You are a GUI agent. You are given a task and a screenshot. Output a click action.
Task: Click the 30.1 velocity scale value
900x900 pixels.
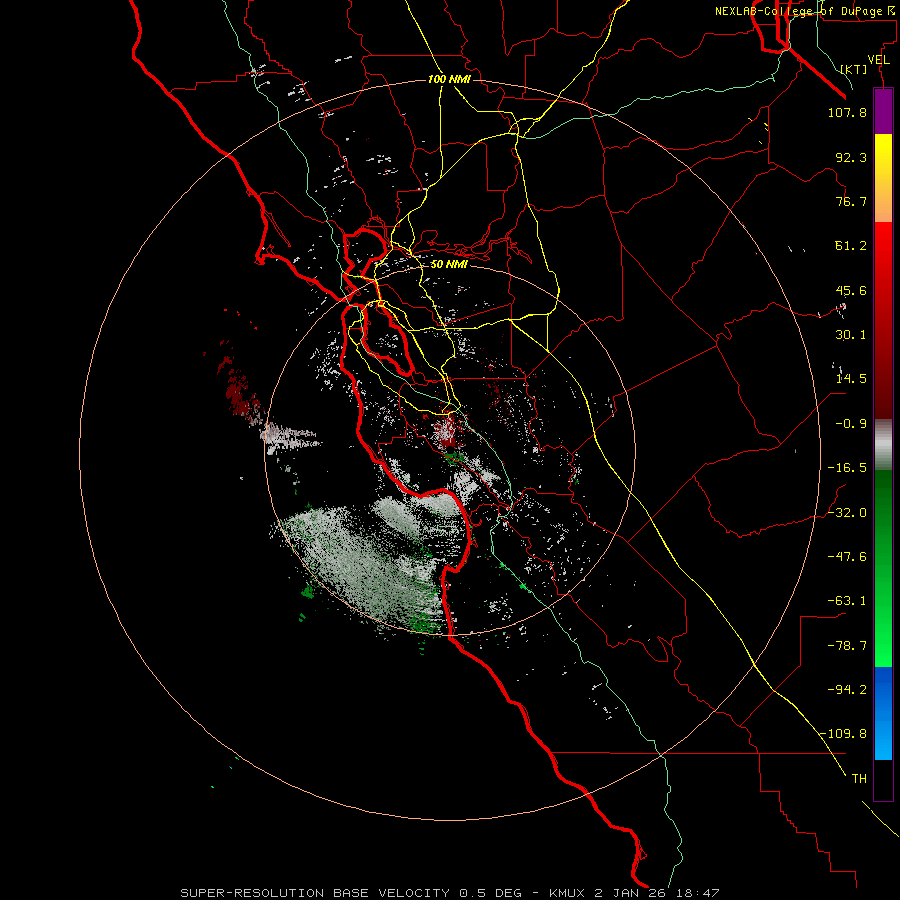[x=851, y=335]
